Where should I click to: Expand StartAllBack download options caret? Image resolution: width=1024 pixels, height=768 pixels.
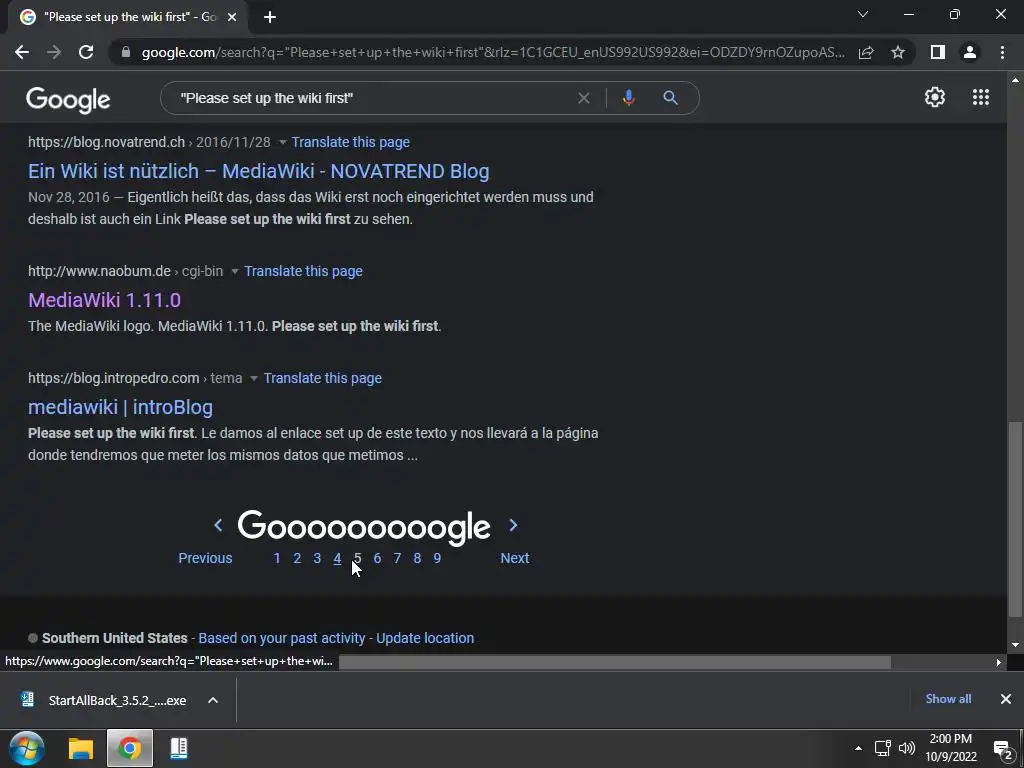point(213,700)
